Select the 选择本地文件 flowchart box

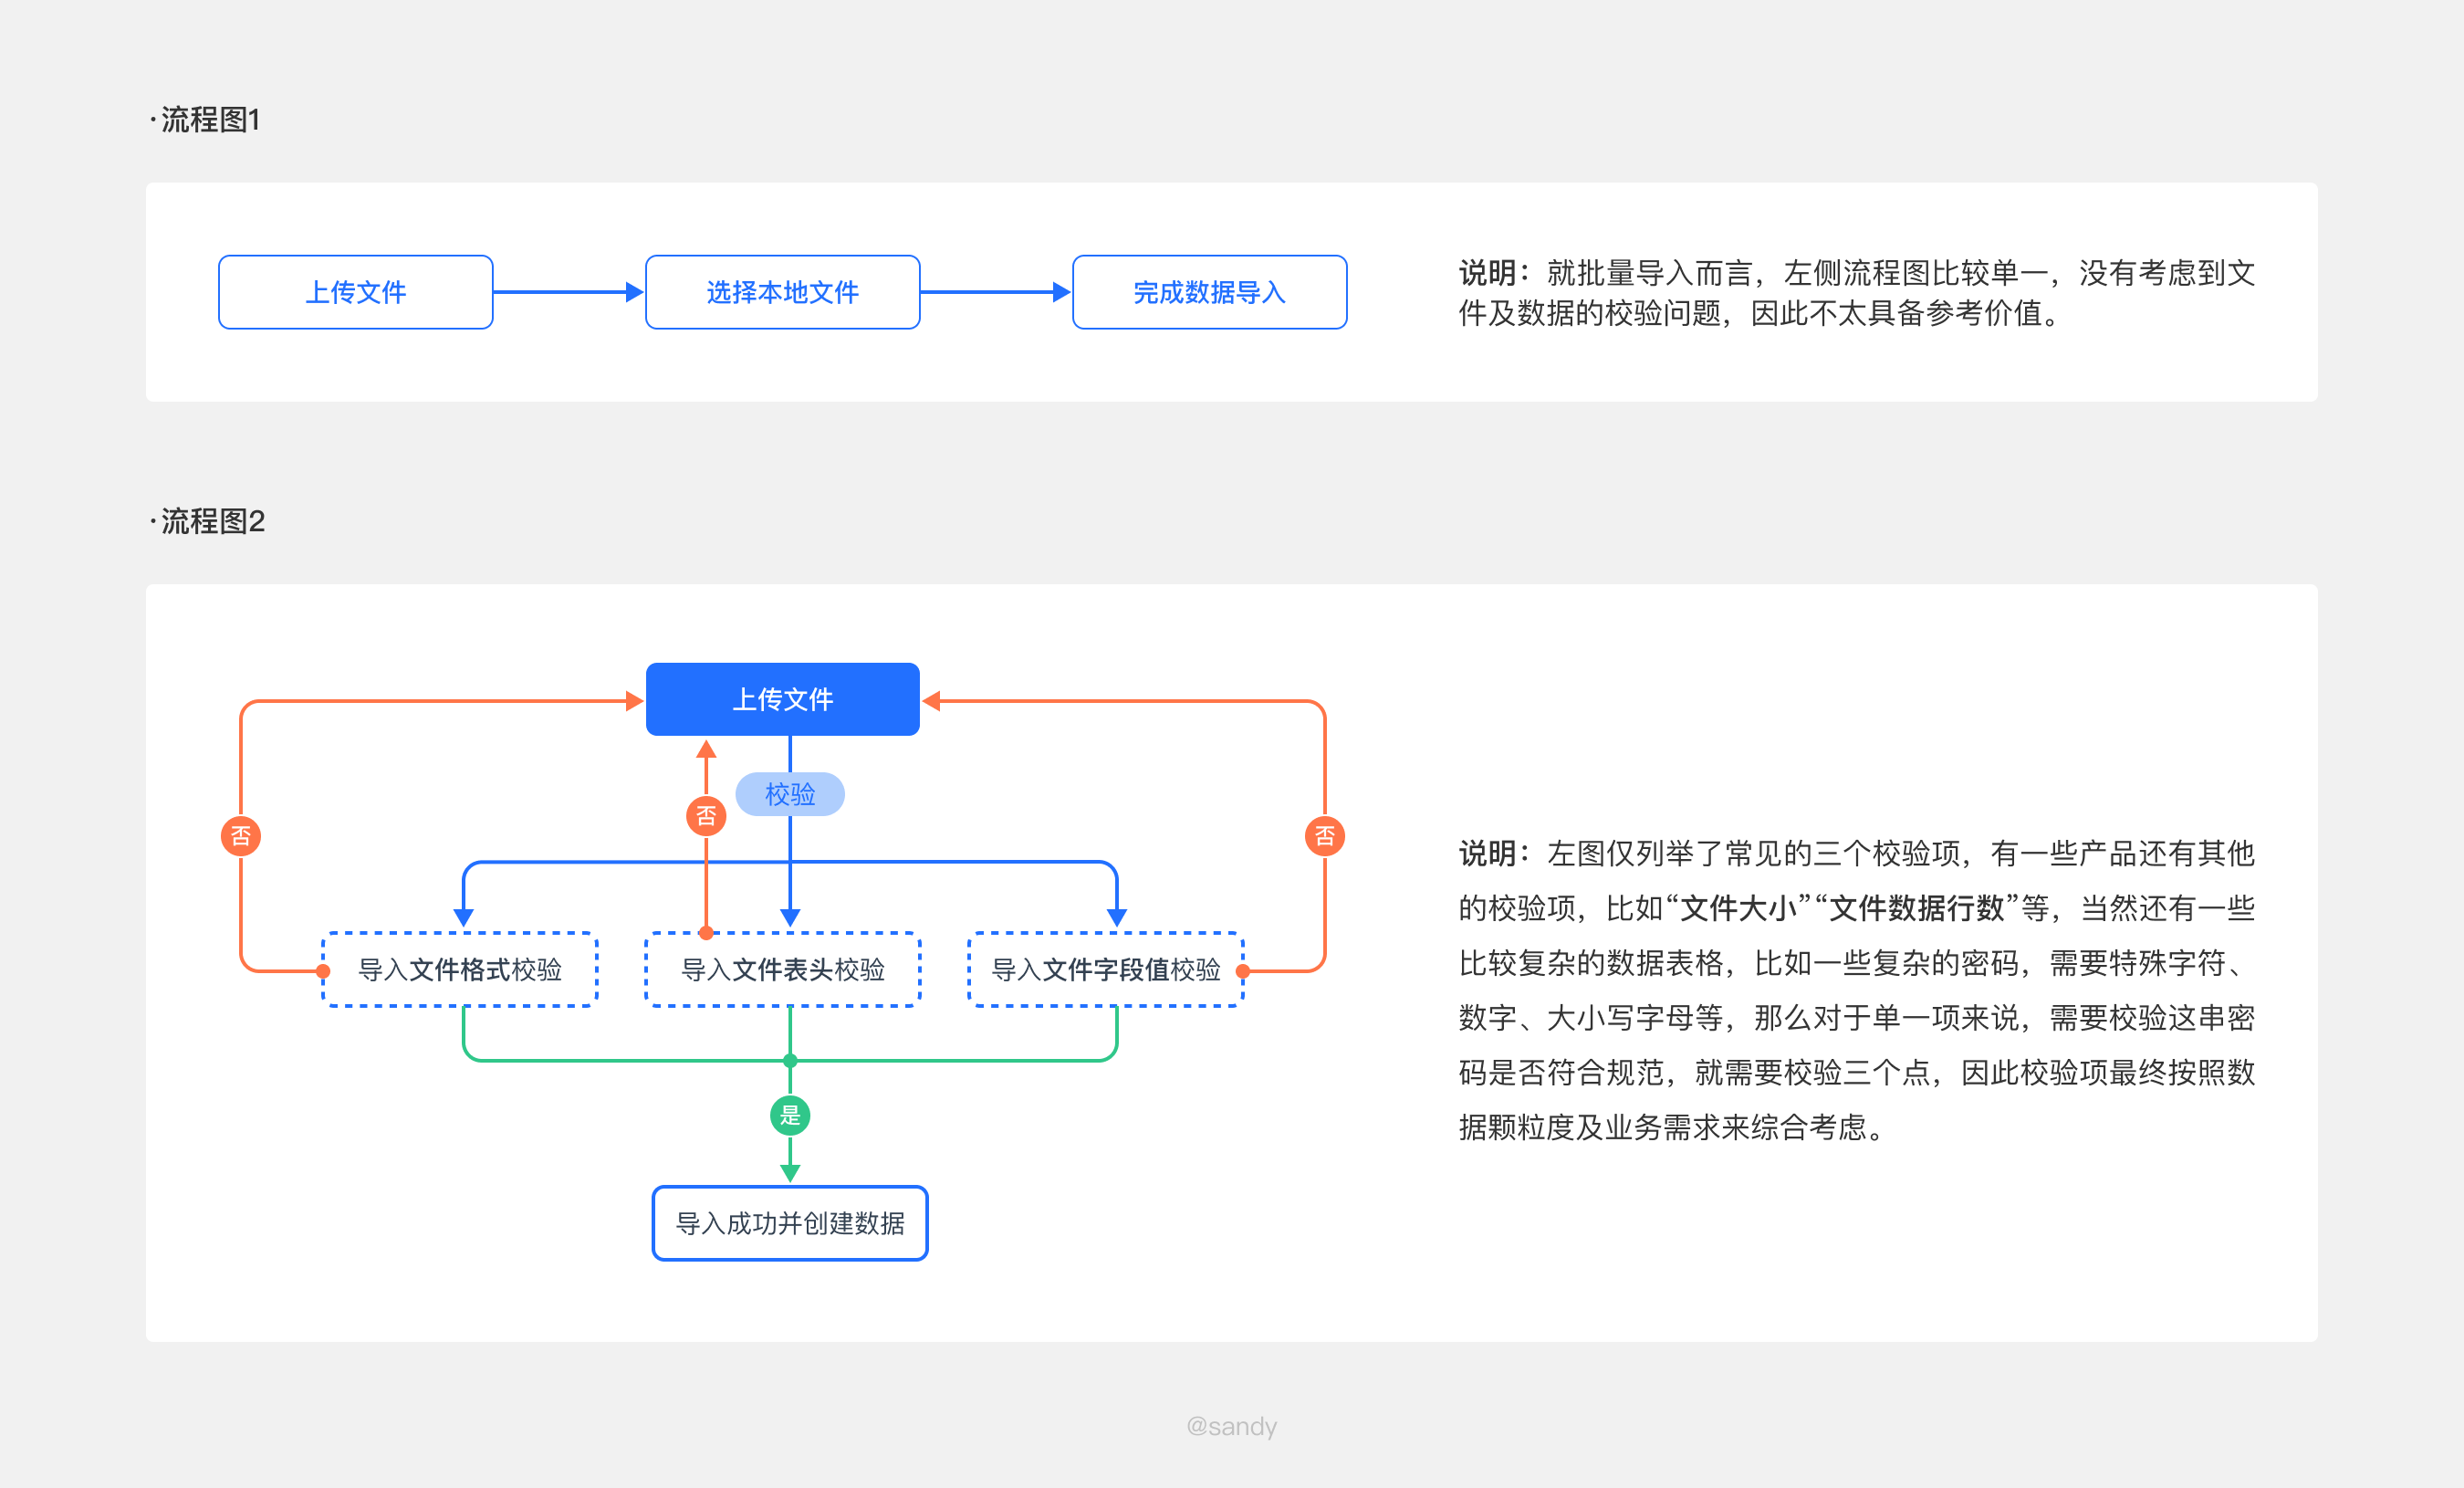(x=782, y=292)
